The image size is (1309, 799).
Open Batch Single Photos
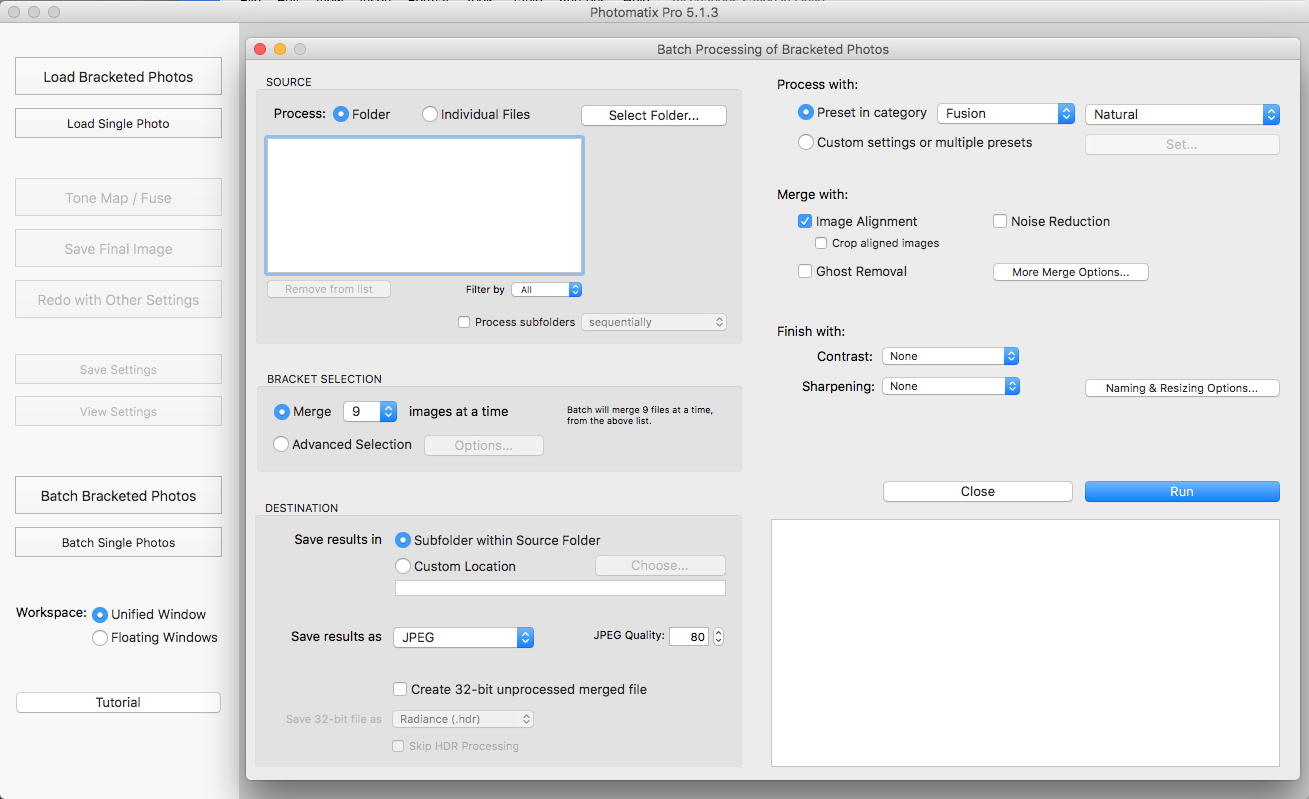tap(118, 543)
